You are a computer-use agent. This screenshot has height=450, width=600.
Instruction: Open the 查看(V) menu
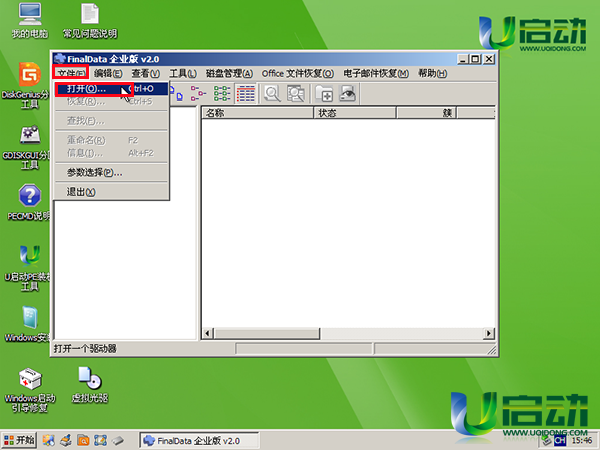(146, 73)
